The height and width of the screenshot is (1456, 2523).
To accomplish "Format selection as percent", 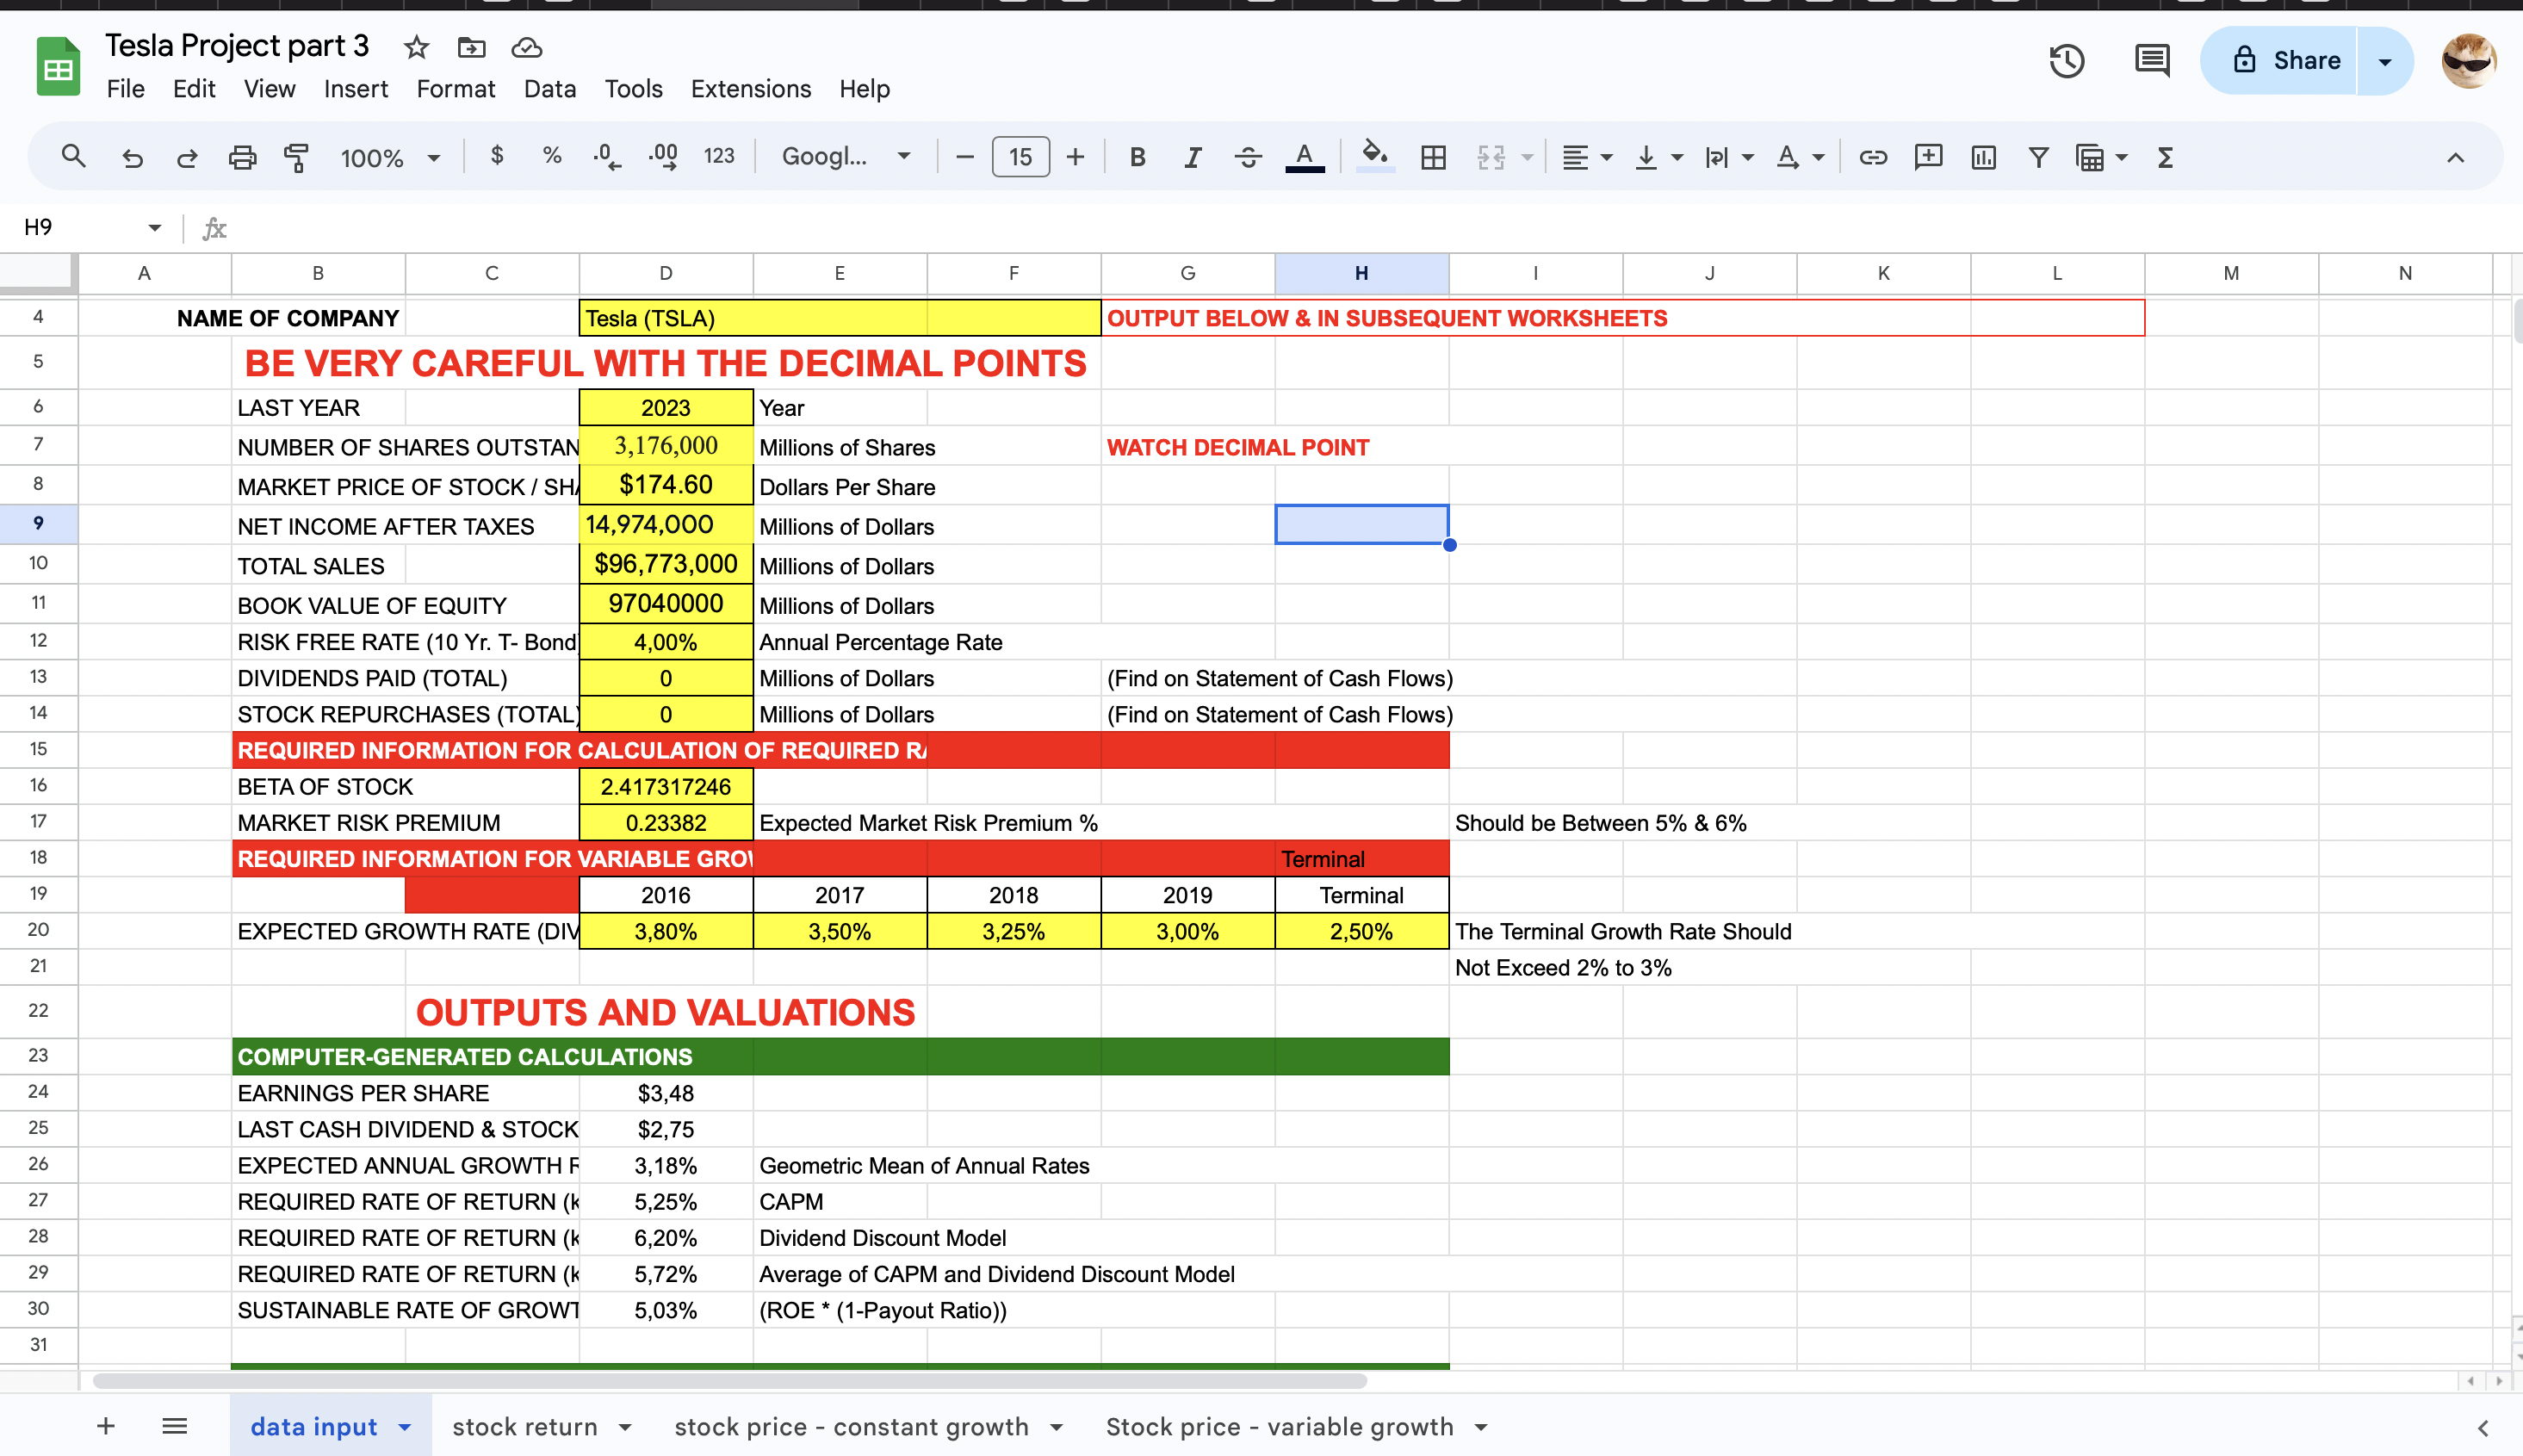I will tap(551, 157).
